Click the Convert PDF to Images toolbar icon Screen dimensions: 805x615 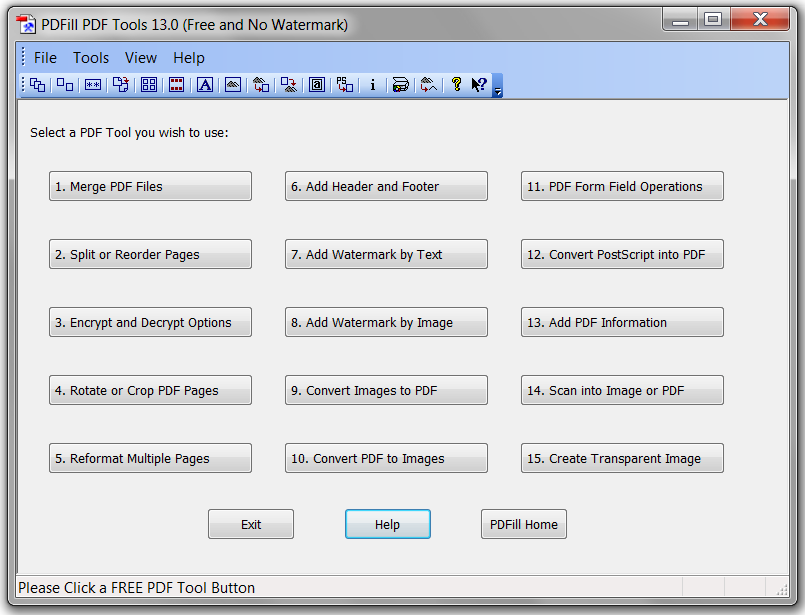point(289,85)
